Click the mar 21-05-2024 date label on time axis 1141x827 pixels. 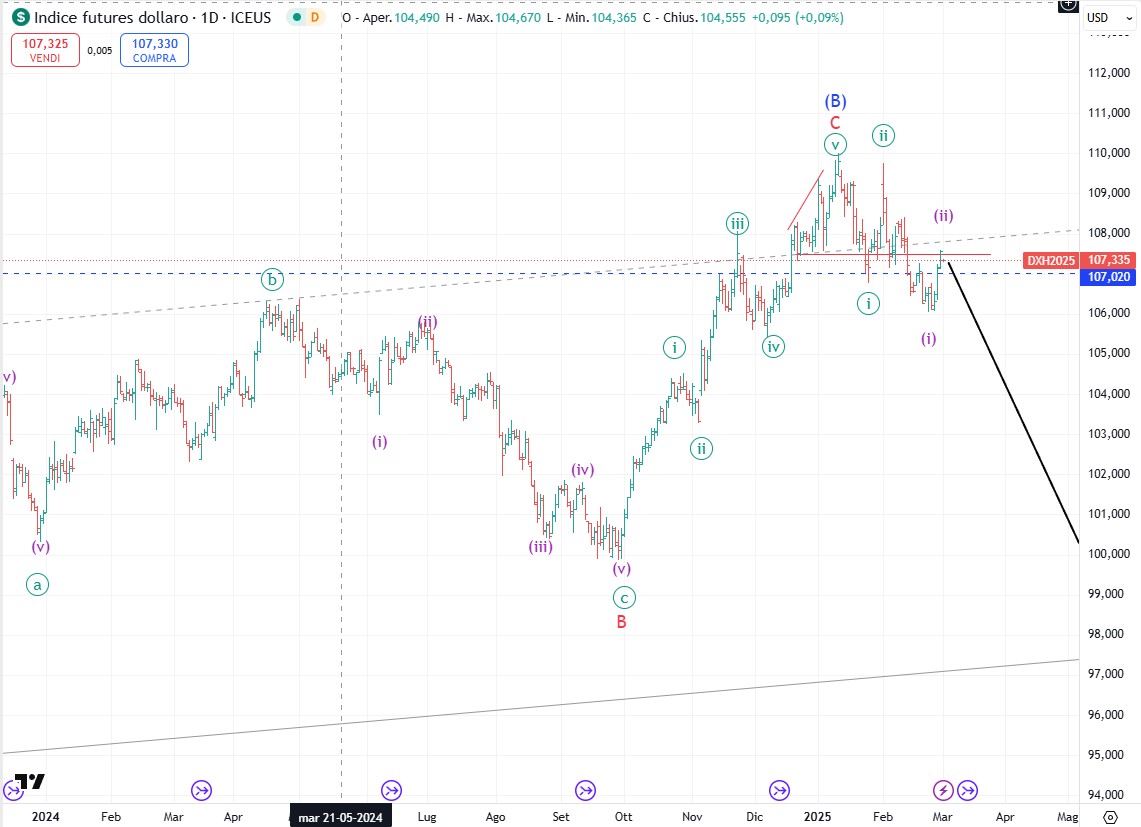(341, 817)
